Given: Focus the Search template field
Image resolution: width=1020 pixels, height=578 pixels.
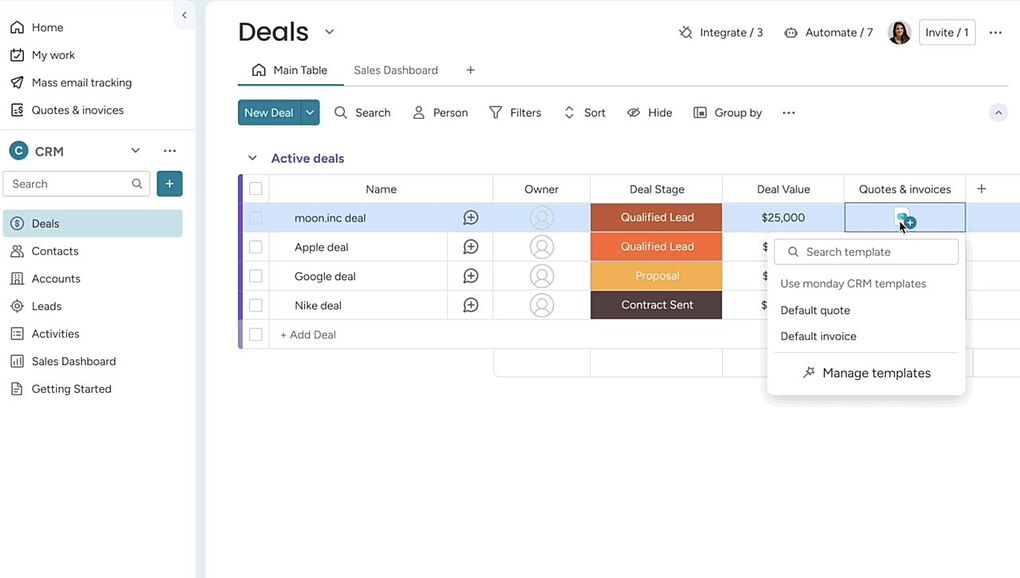Looking at the screenshot, I should pos(866,252).
